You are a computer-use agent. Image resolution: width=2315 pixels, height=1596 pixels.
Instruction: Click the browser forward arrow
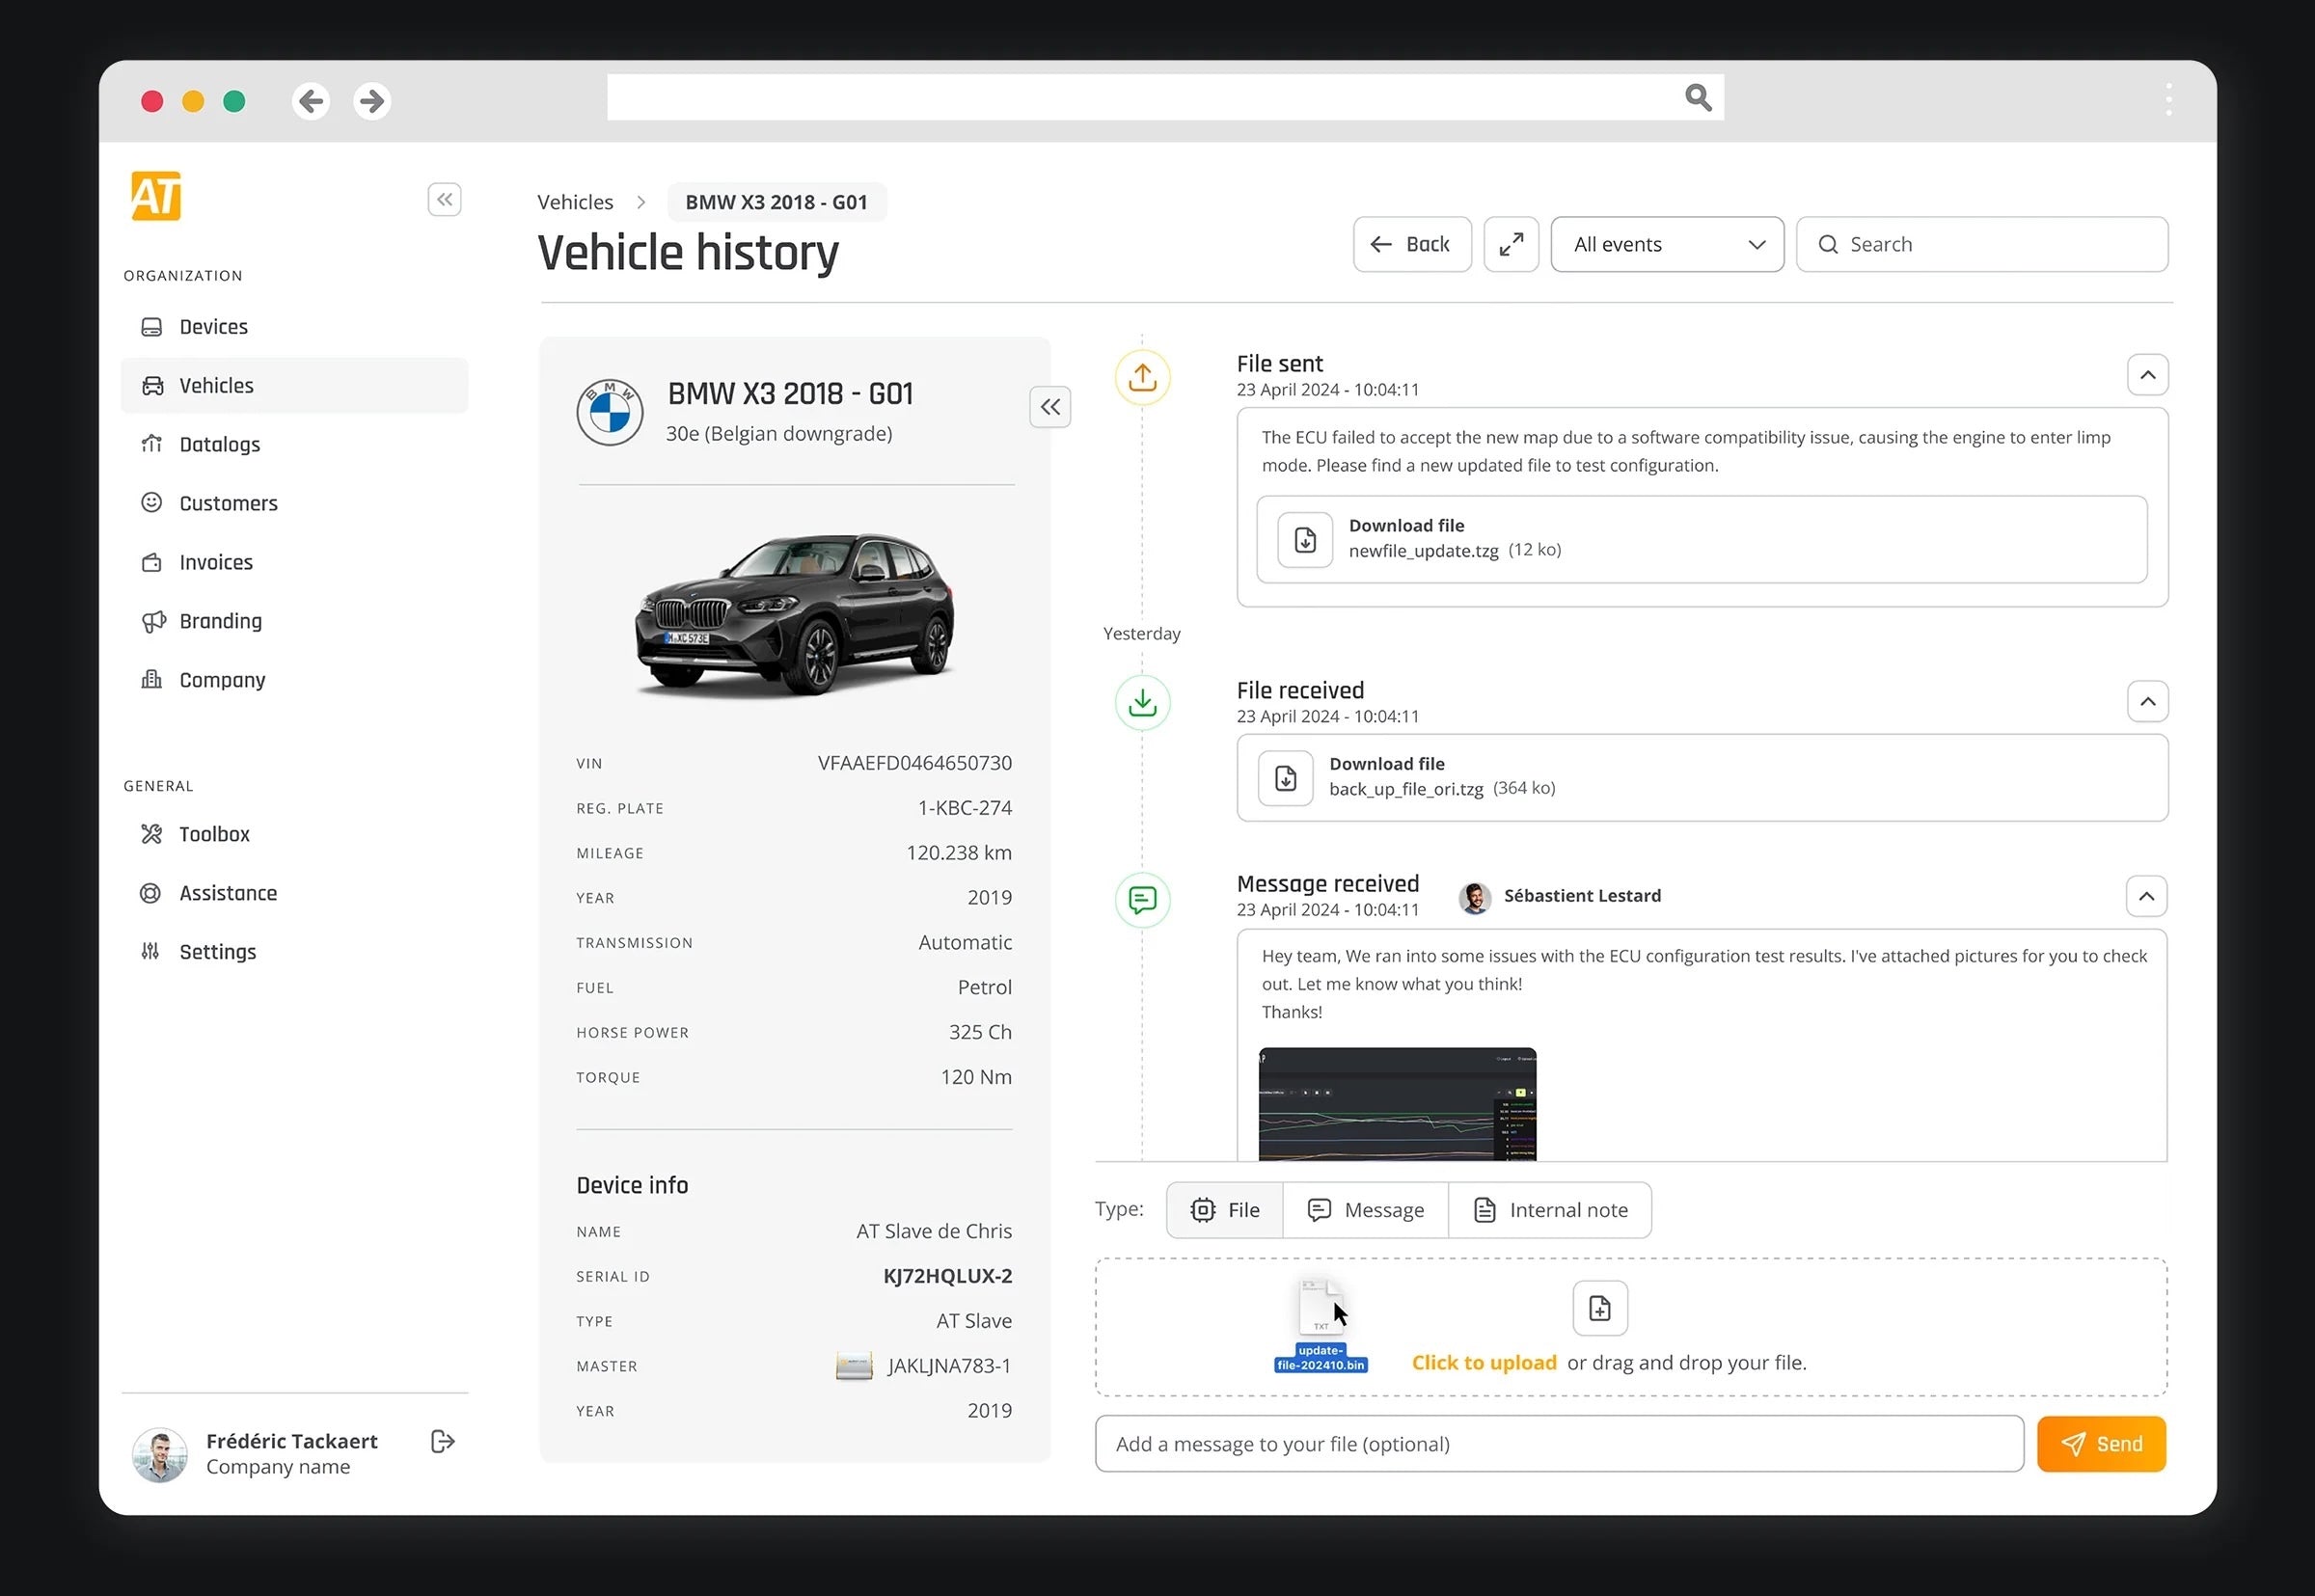[x=372, y=101]
